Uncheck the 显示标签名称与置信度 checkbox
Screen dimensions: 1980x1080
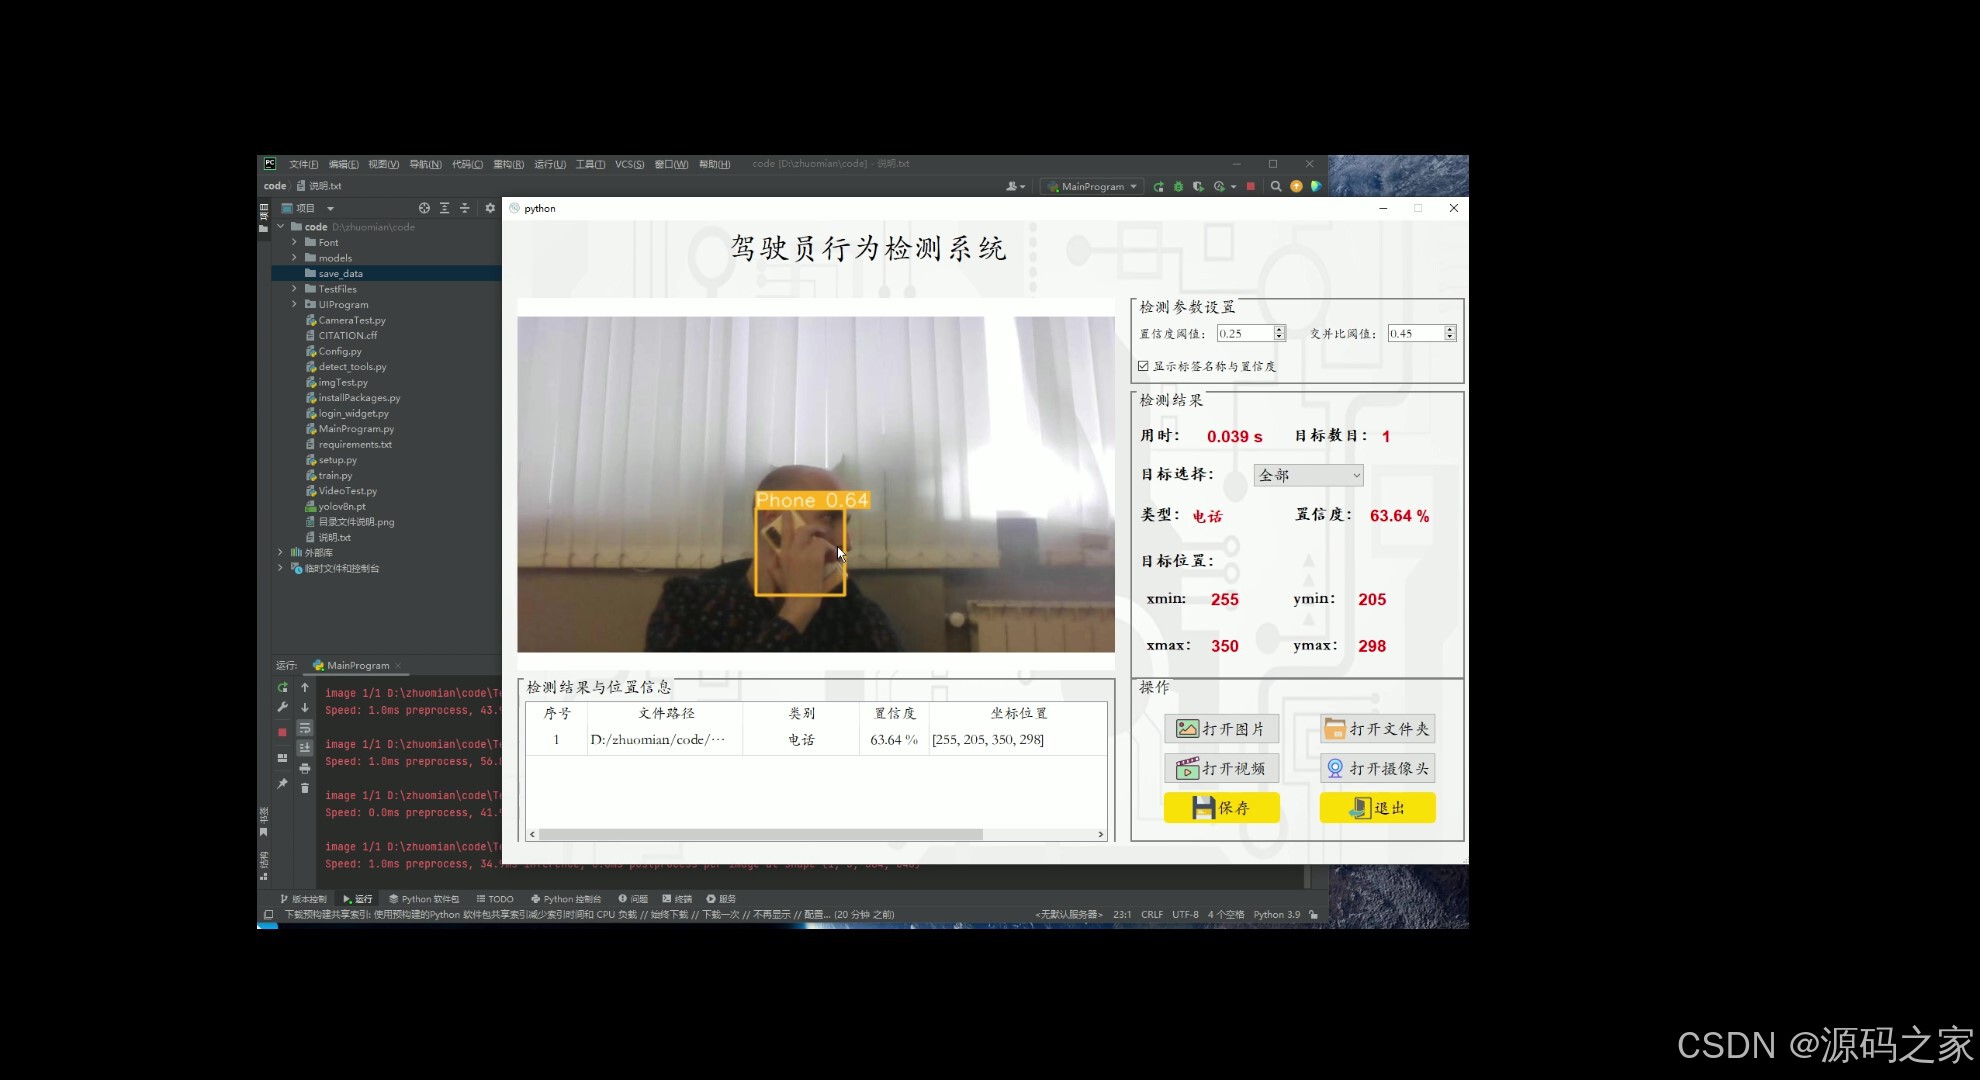pos(1143,366)
